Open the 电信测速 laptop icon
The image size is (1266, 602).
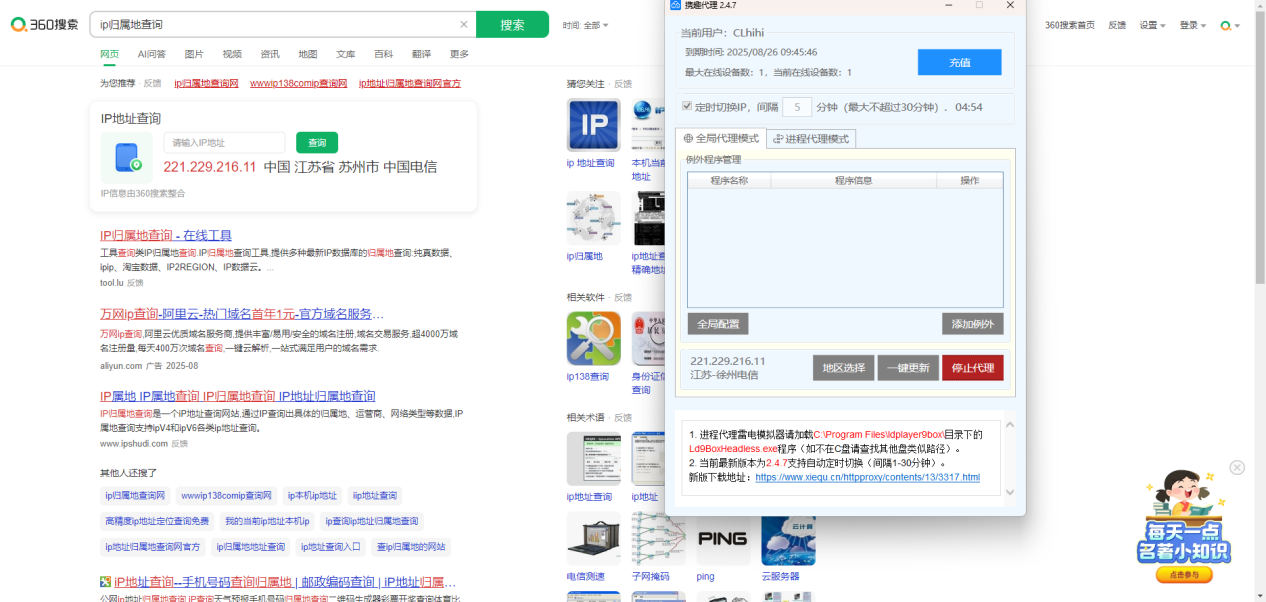[593, 540]
